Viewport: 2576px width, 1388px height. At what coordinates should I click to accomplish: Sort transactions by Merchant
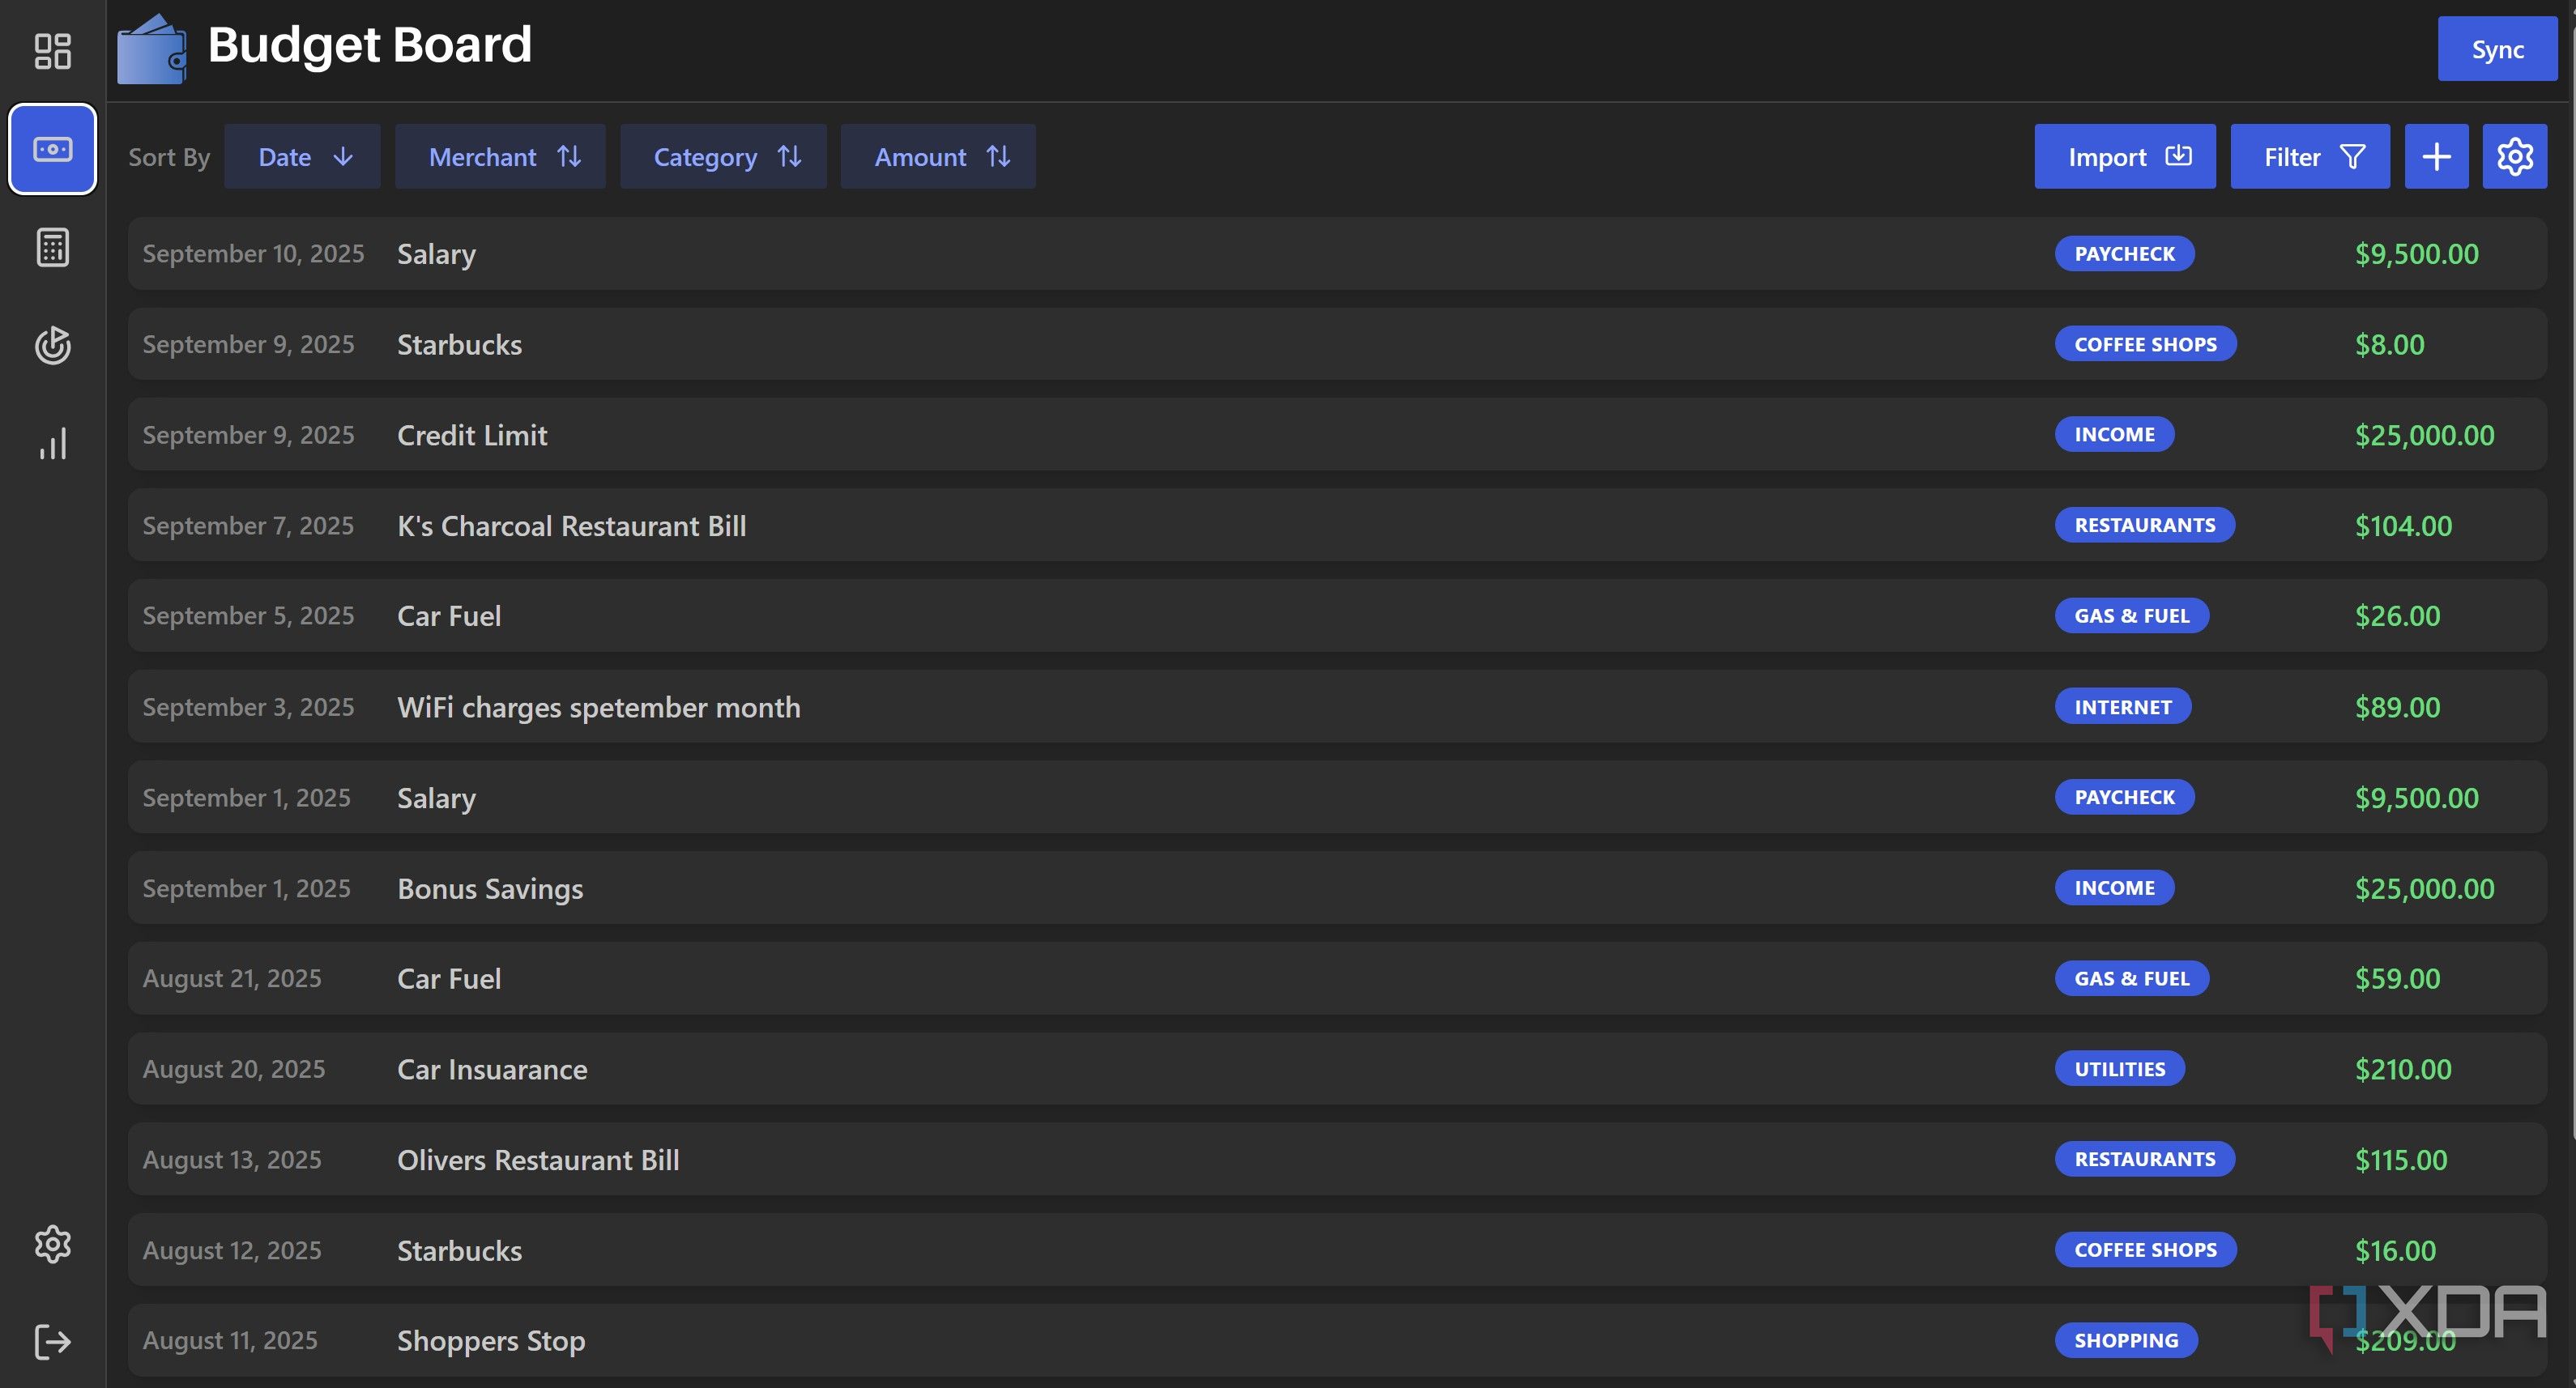click(x=500, y=156)
